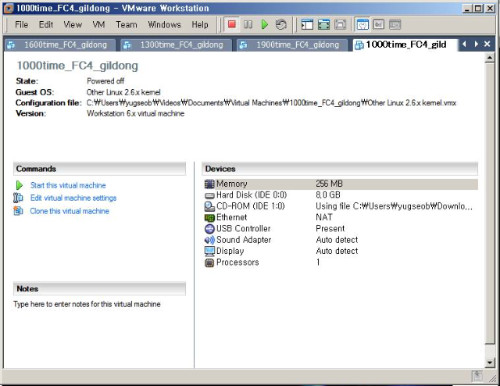Click the green play icon beside Start command

tap(19, 185)
